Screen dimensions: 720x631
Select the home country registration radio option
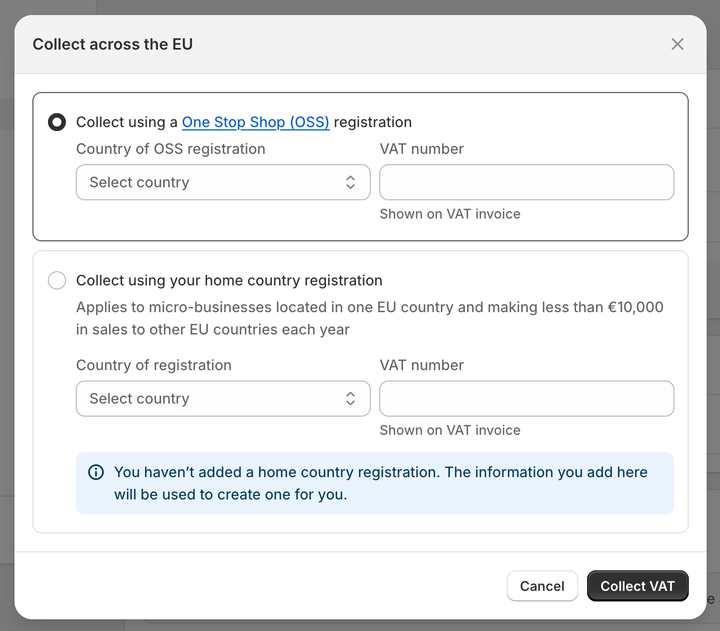tap(57, 280)
